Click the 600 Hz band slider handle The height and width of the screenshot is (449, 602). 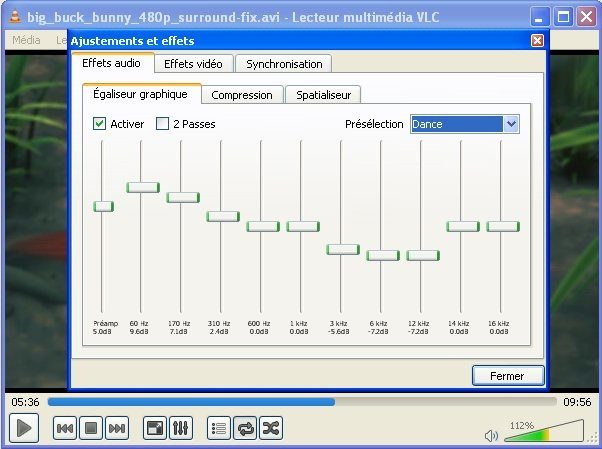263,226
